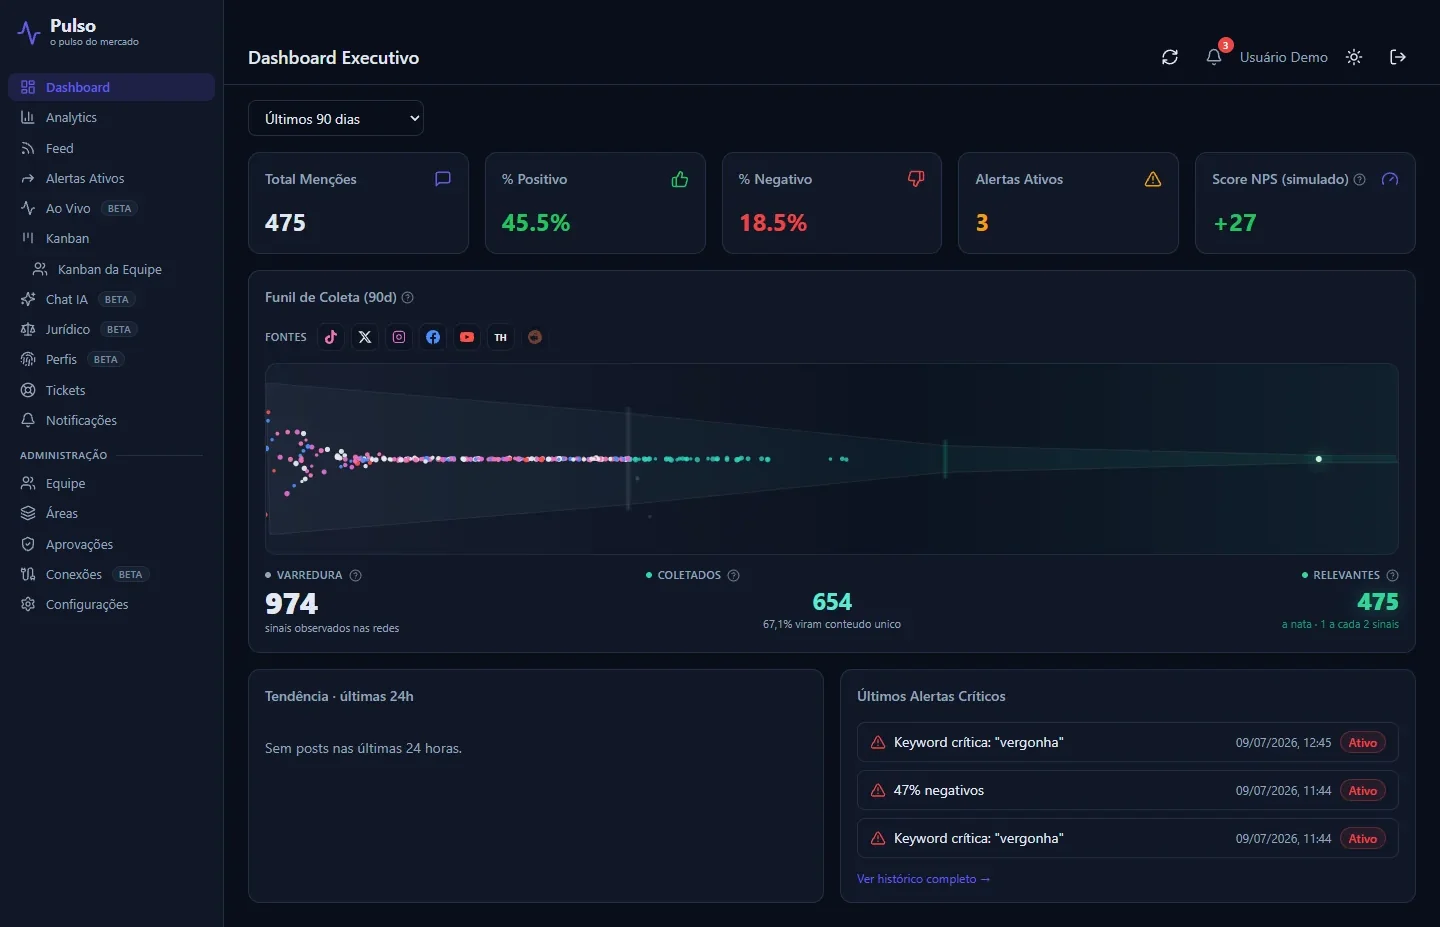The height and width of the screenshot is (927, 1440).
Task: Click help icon beside RELEVANTES
Action: coord(1392,575)
